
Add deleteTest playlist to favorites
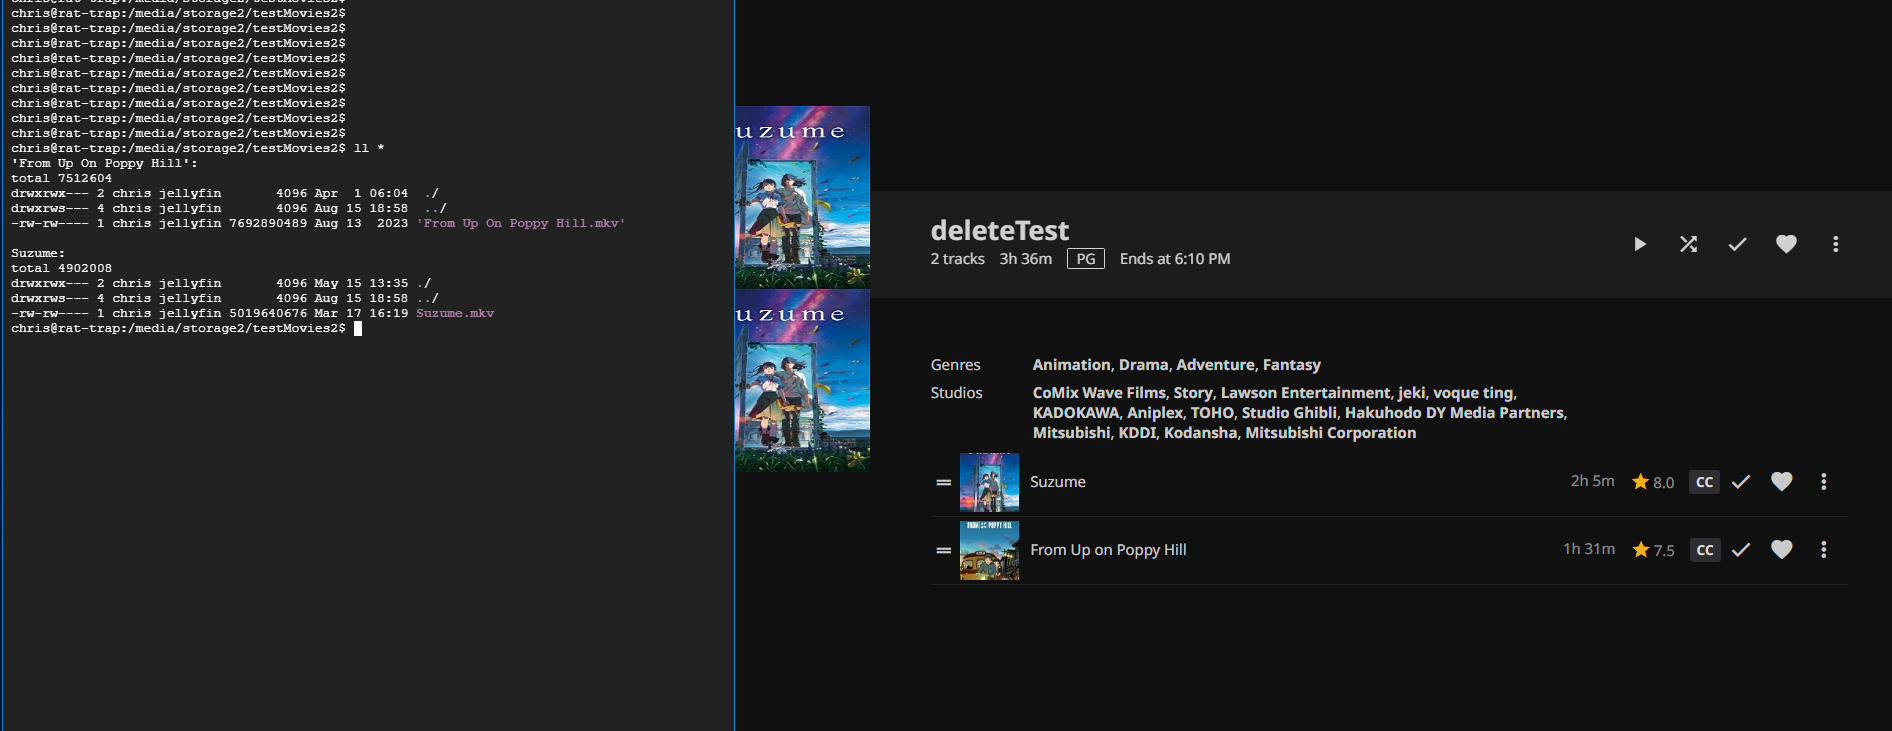1786,244
